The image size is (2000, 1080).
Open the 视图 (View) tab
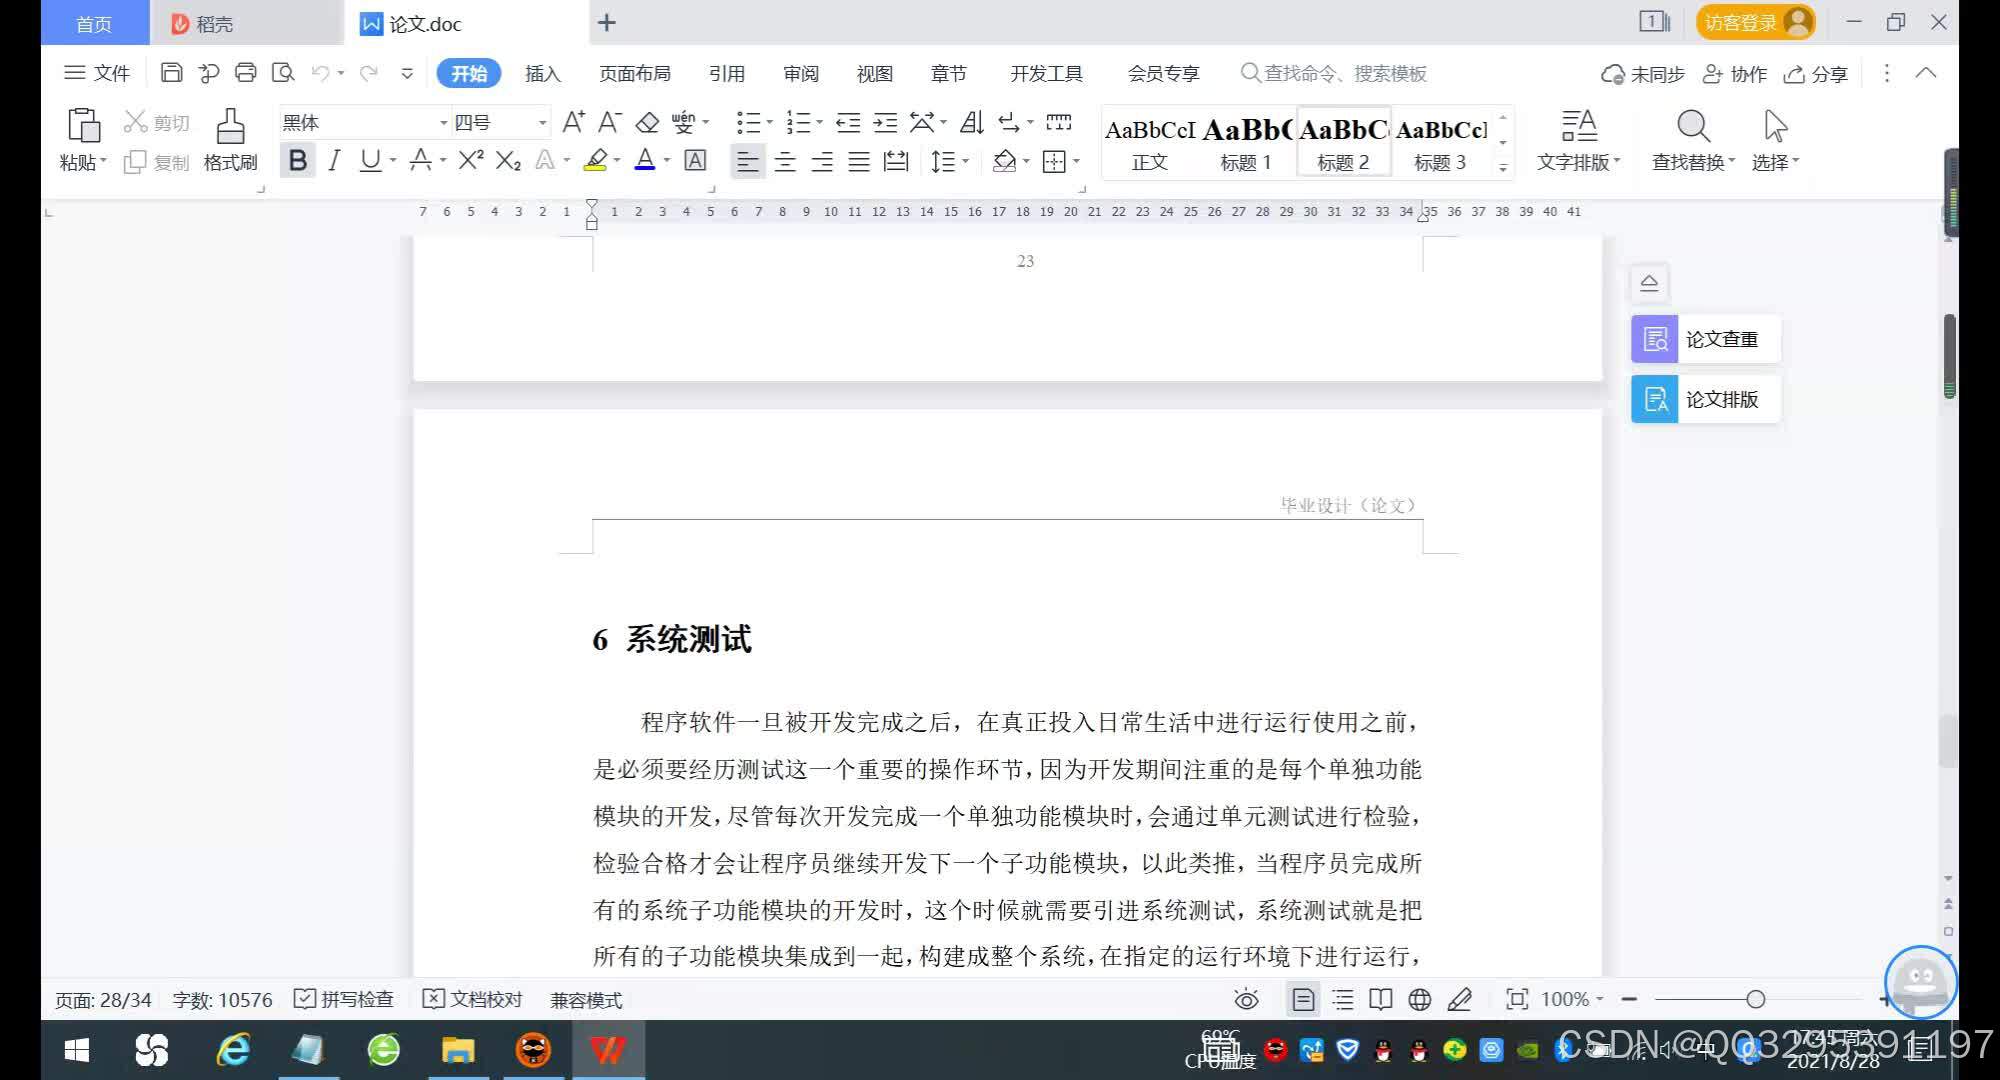(x=875, y=73)
